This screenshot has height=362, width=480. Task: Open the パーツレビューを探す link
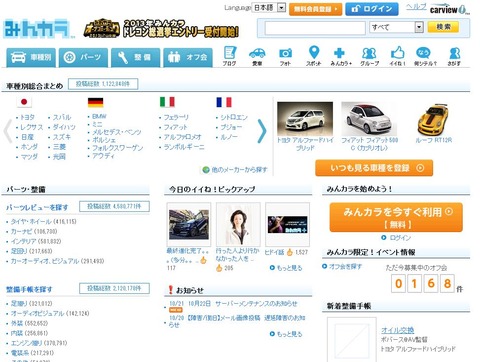[37, 207]
